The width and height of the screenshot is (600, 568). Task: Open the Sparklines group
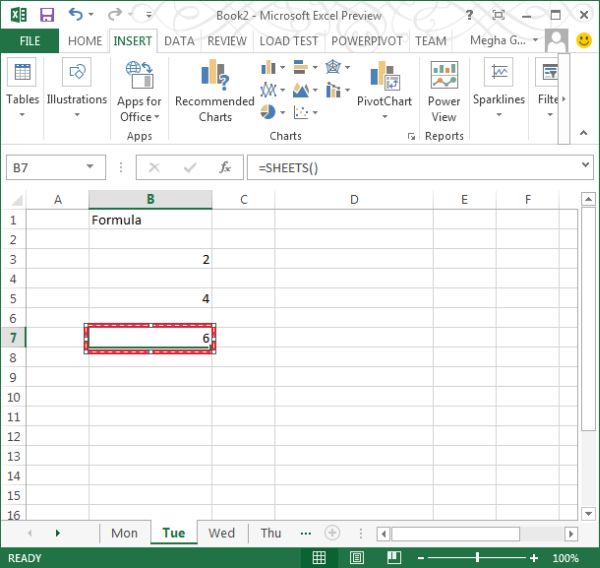[x=499, y=88]
